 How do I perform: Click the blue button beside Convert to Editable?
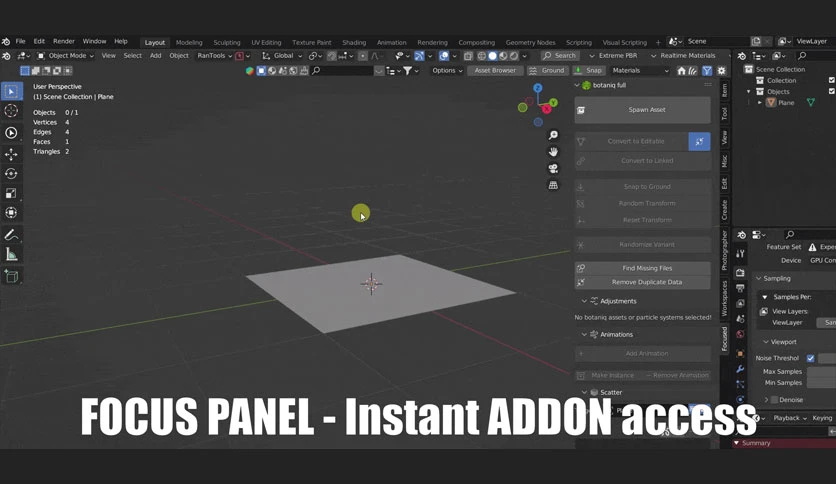(x=699, y=141)
